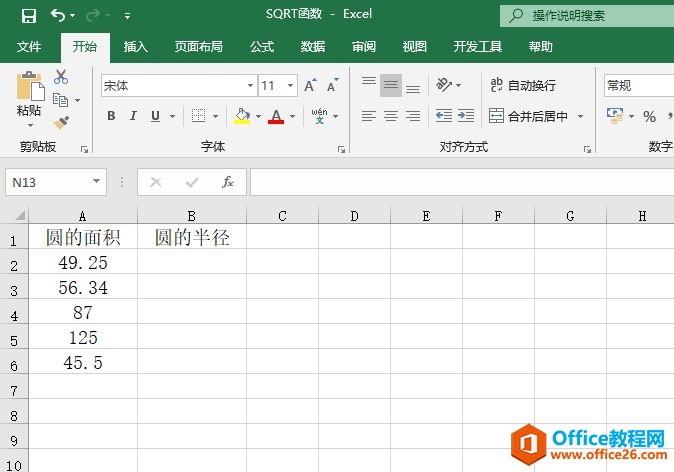Toggle Align Right icon

[413, 116]
